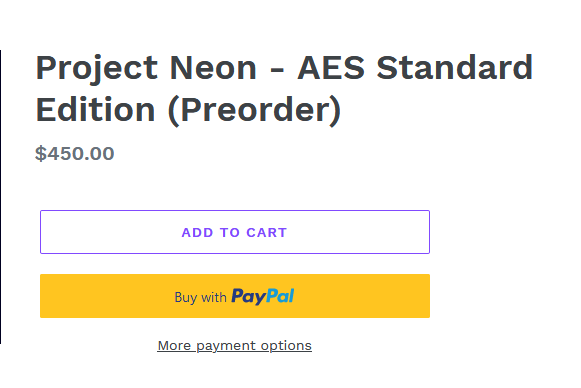Click "payment" in the underlined options link

tap(226, 346)
